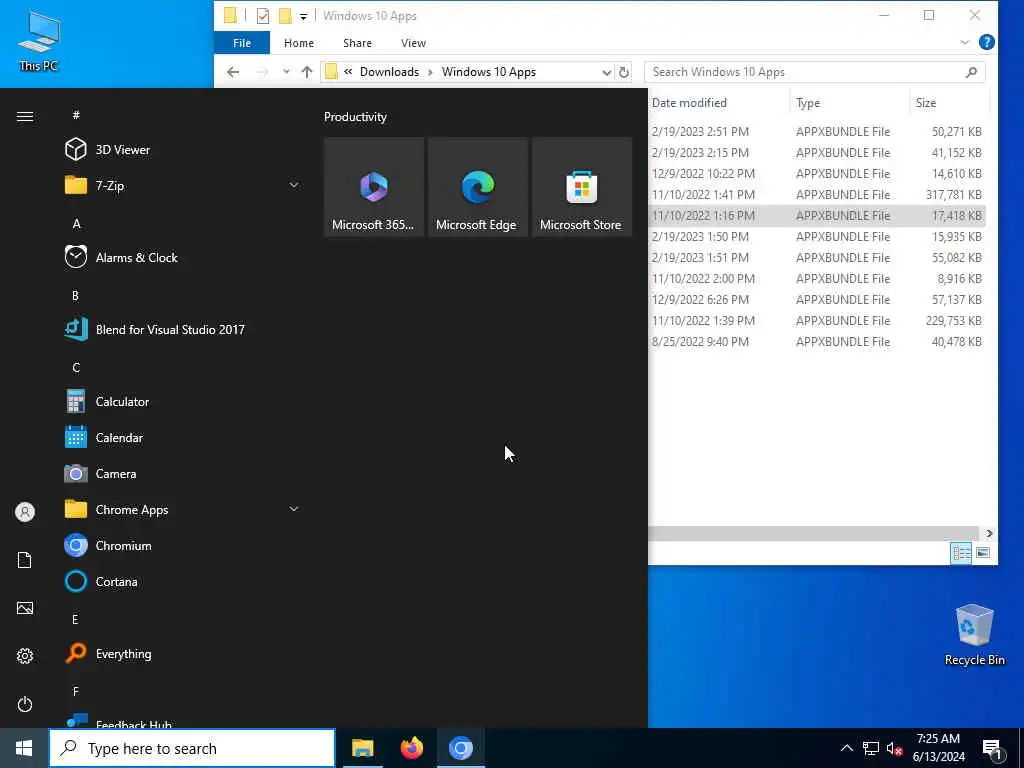The height and width of the screenshot is (768, 1024).
Task: Open the recent locations dropdown arrow
Action: [286, 72]
